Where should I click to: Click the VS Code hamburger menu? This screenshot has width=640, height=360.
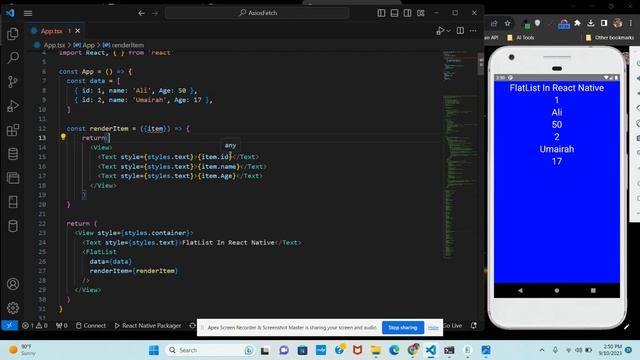pos(28,13)
